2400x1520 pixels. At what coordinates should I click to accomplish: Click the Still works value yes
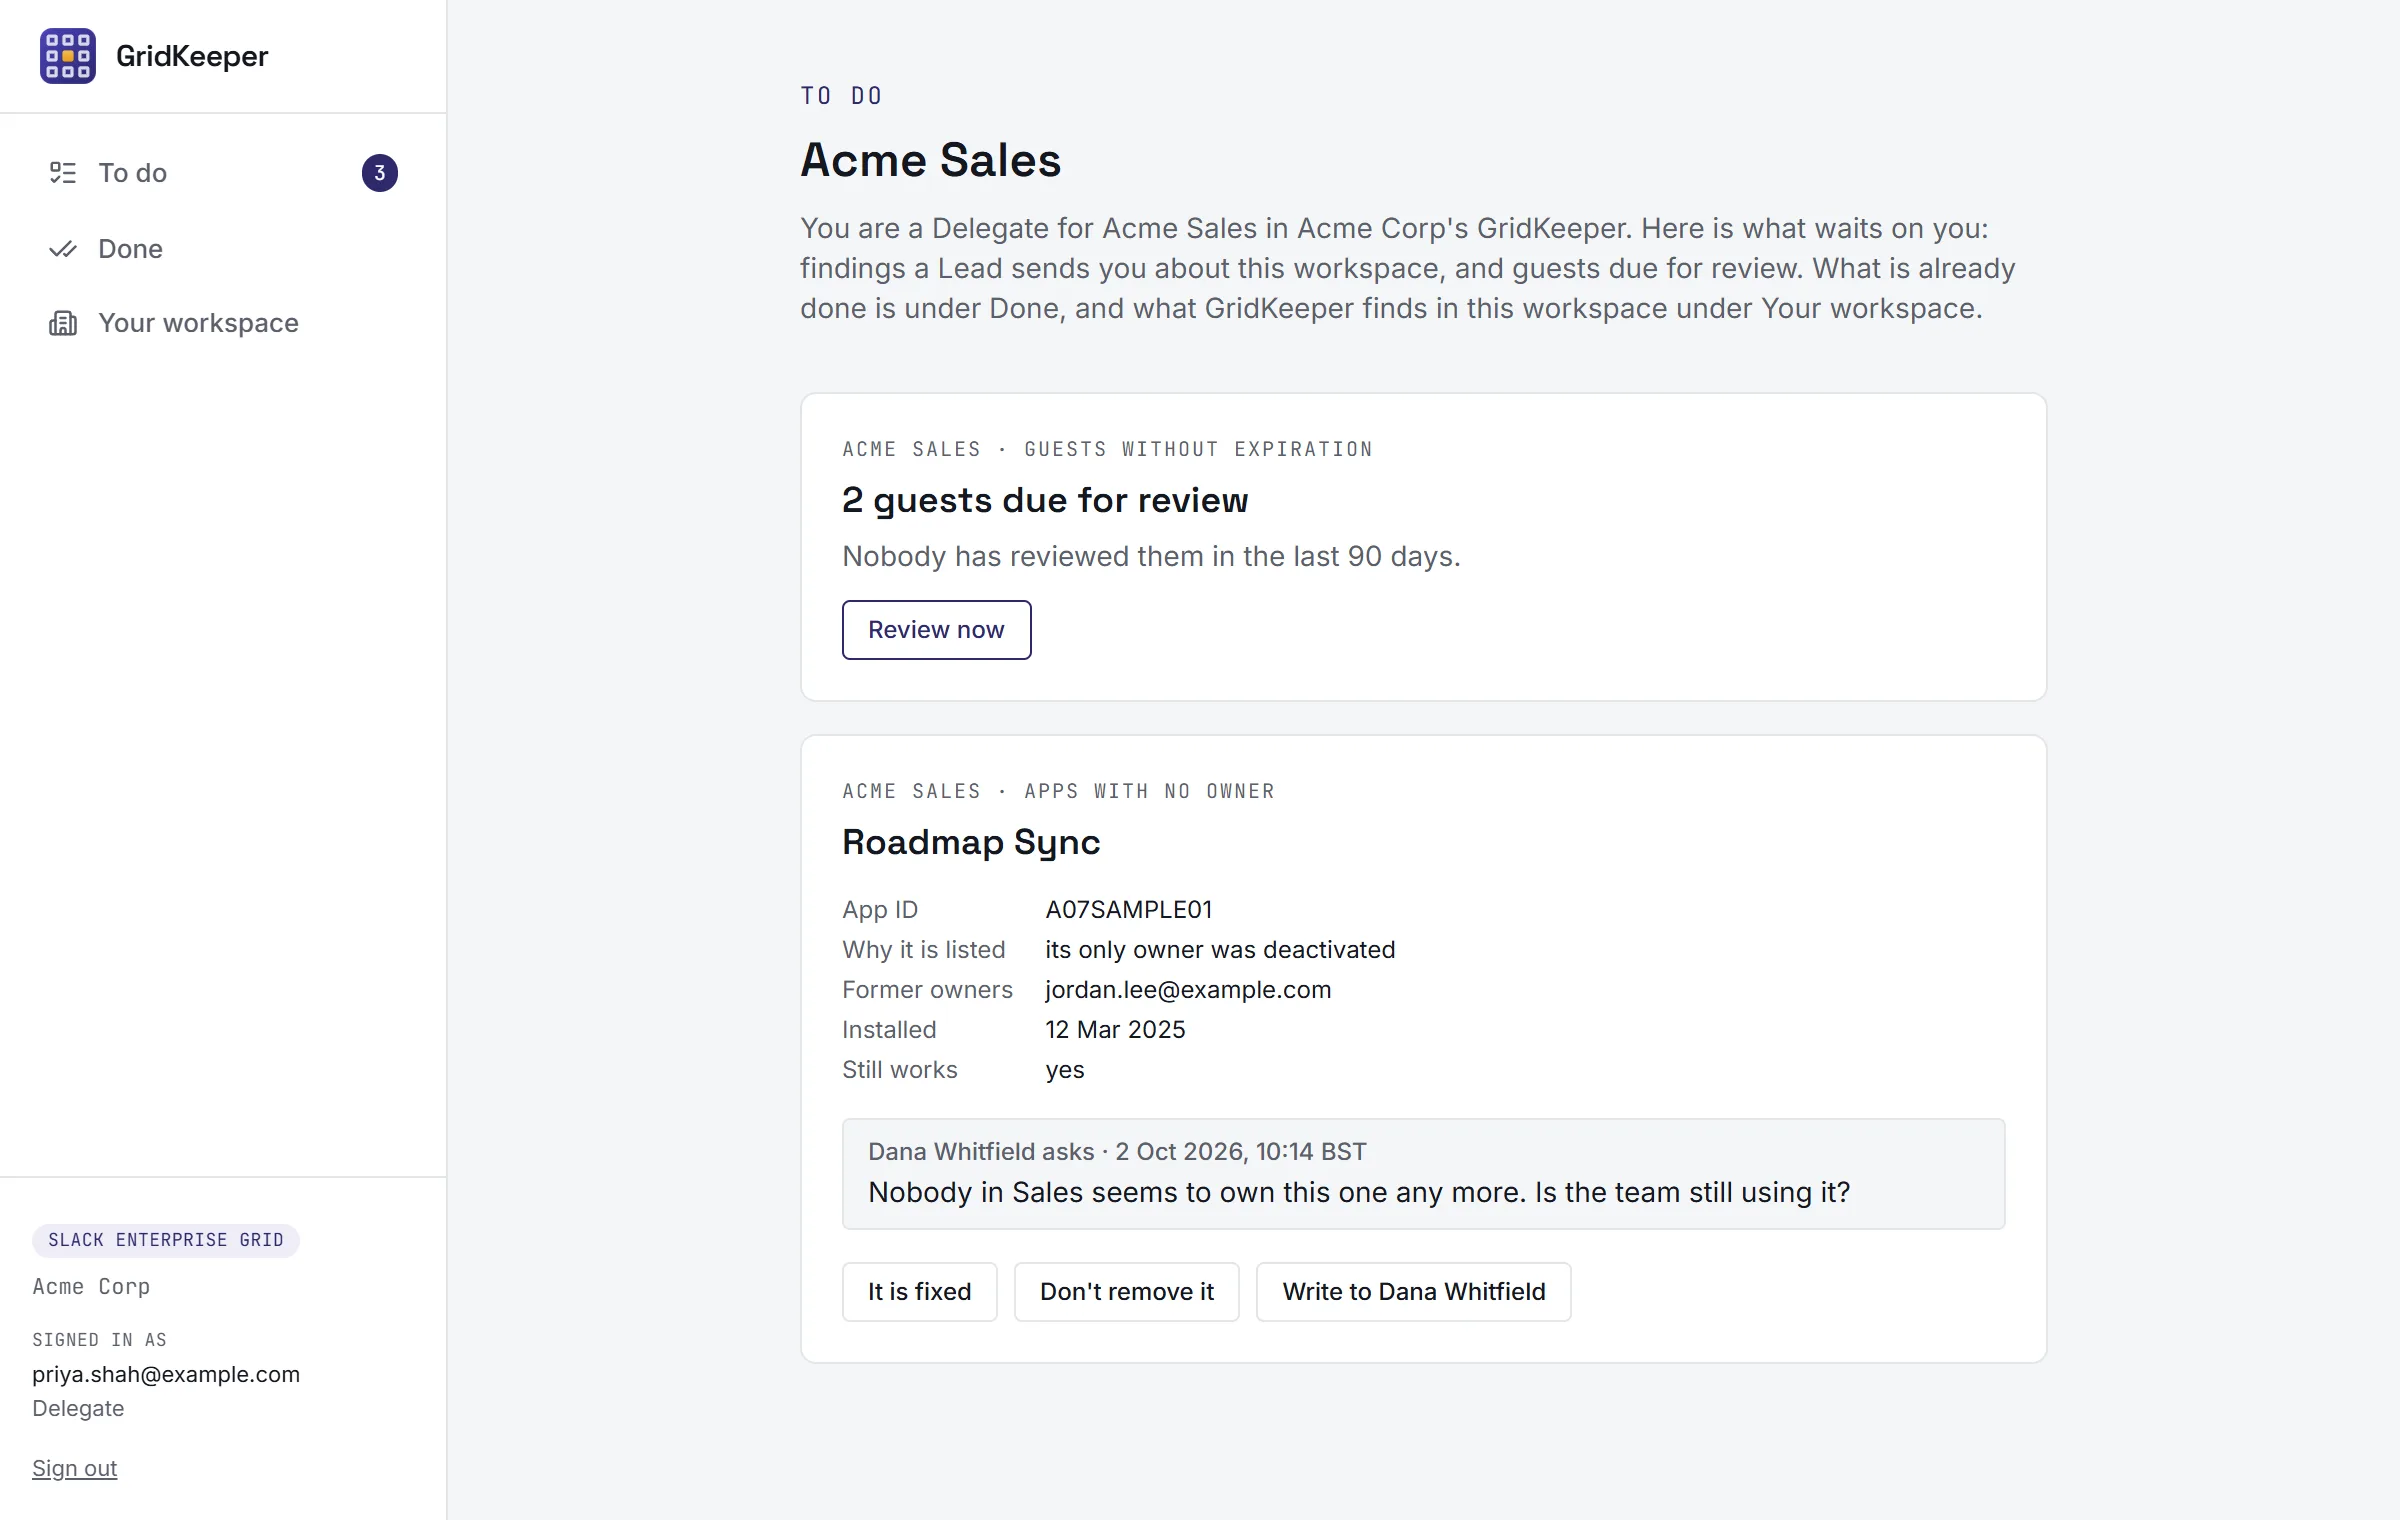point(1065,1070)
